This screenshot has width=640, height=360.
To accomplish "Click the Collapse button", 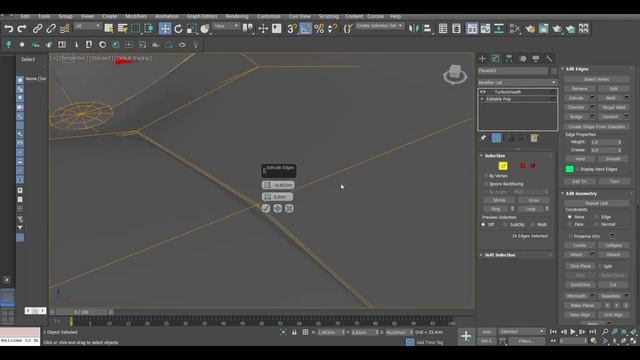I will tap(613, 245).
